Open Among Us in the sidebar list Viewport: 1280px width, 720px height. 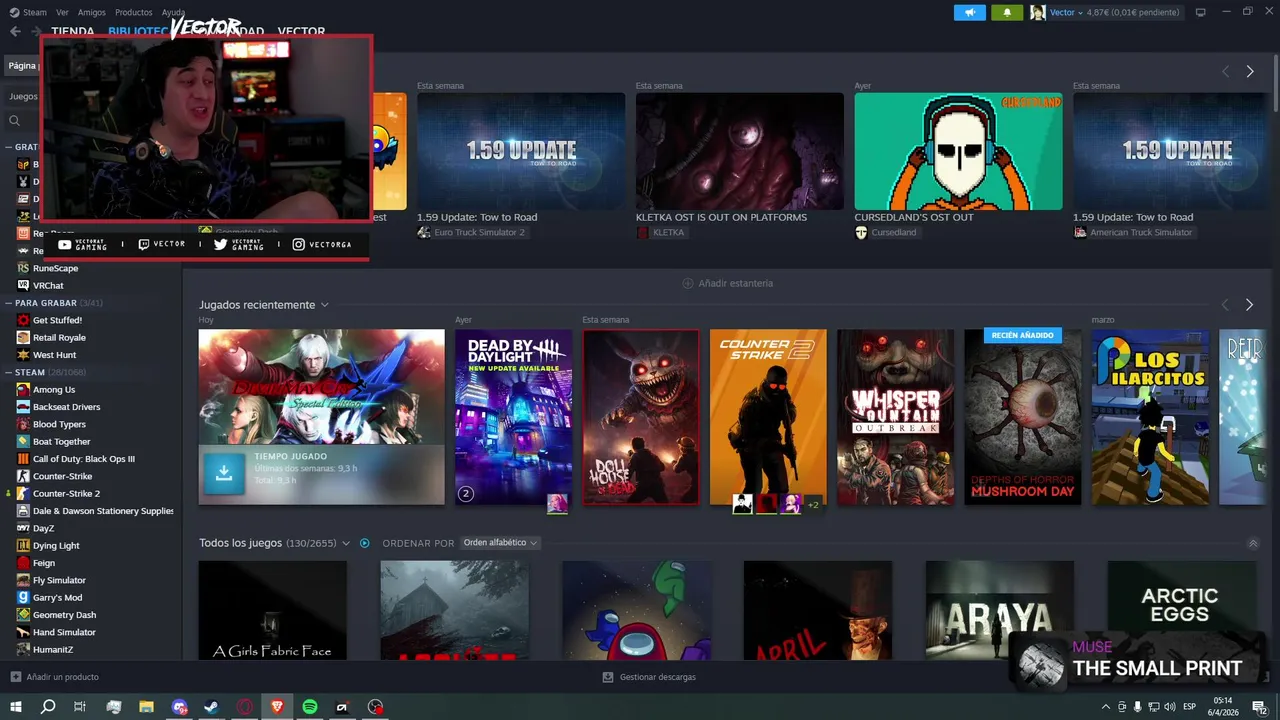click(x=54, y=390)
